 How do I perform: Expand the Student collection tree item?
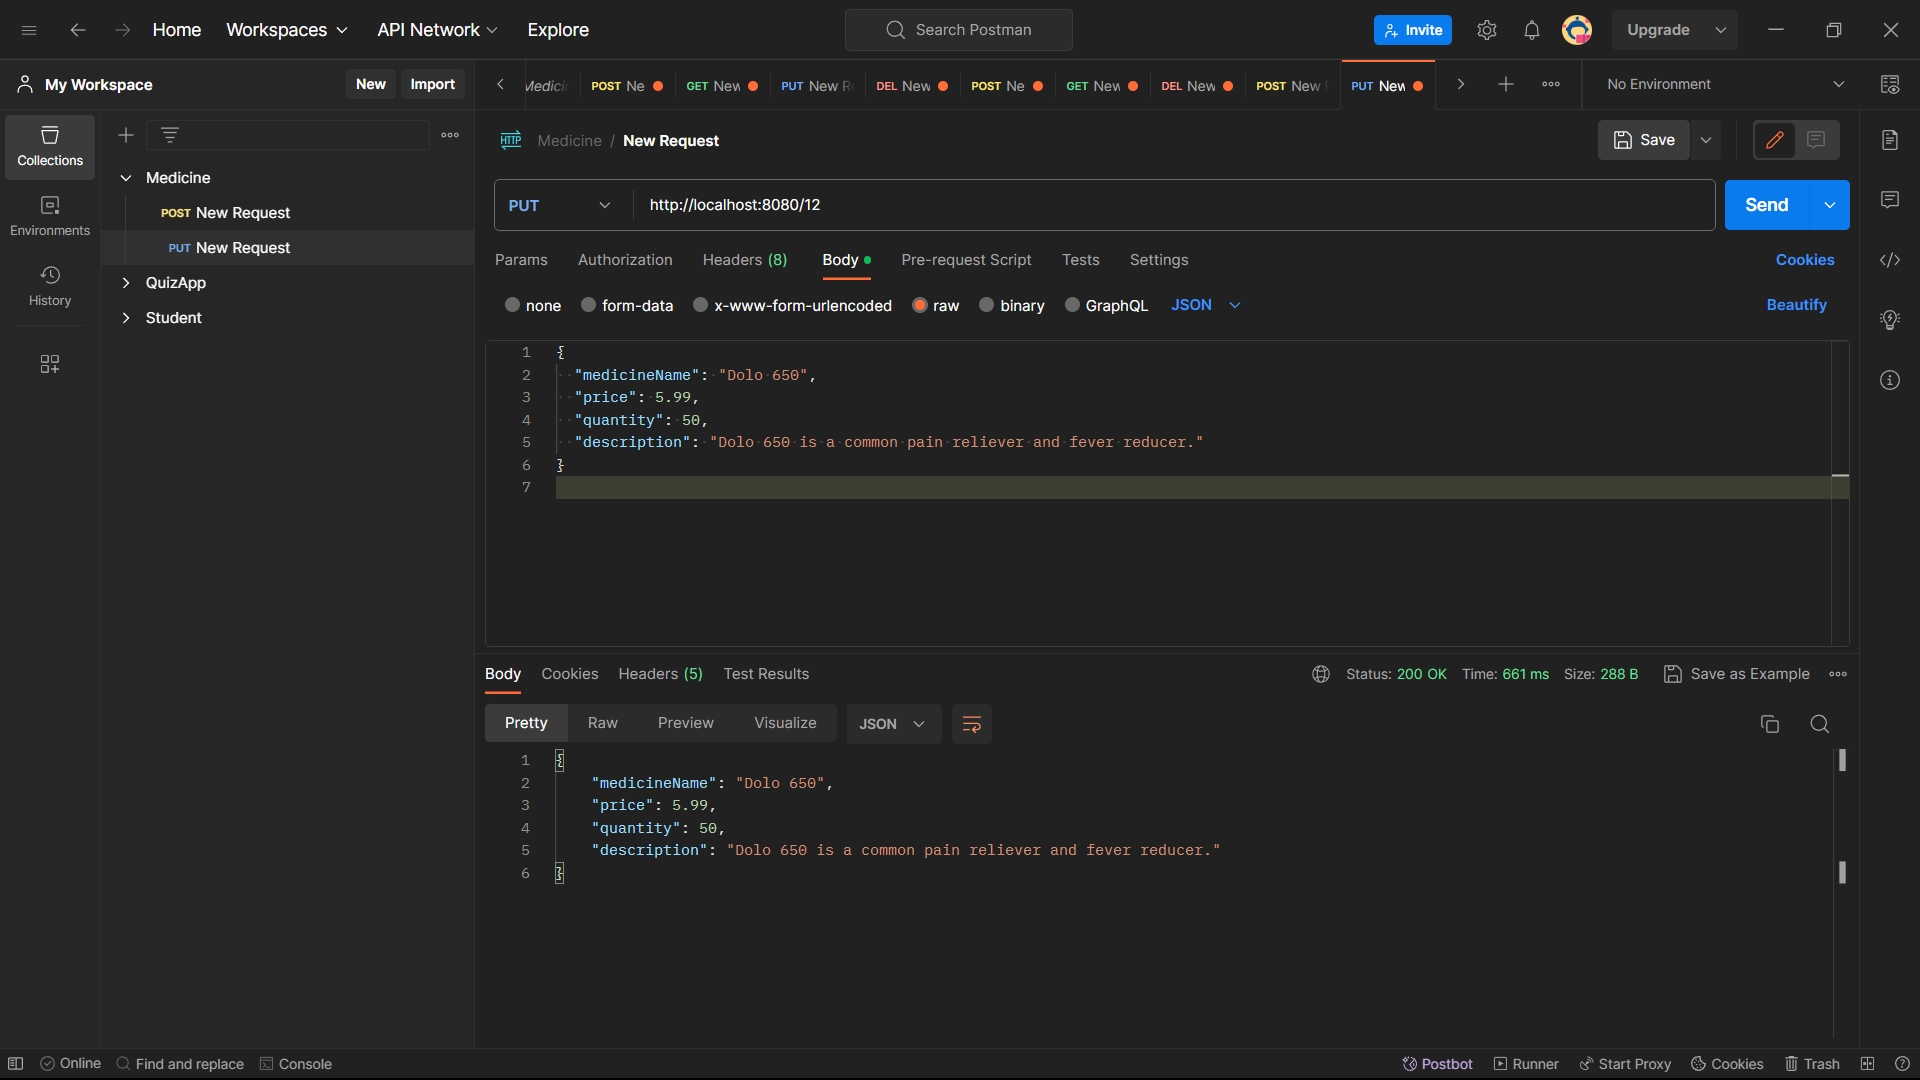coord(125,318)
